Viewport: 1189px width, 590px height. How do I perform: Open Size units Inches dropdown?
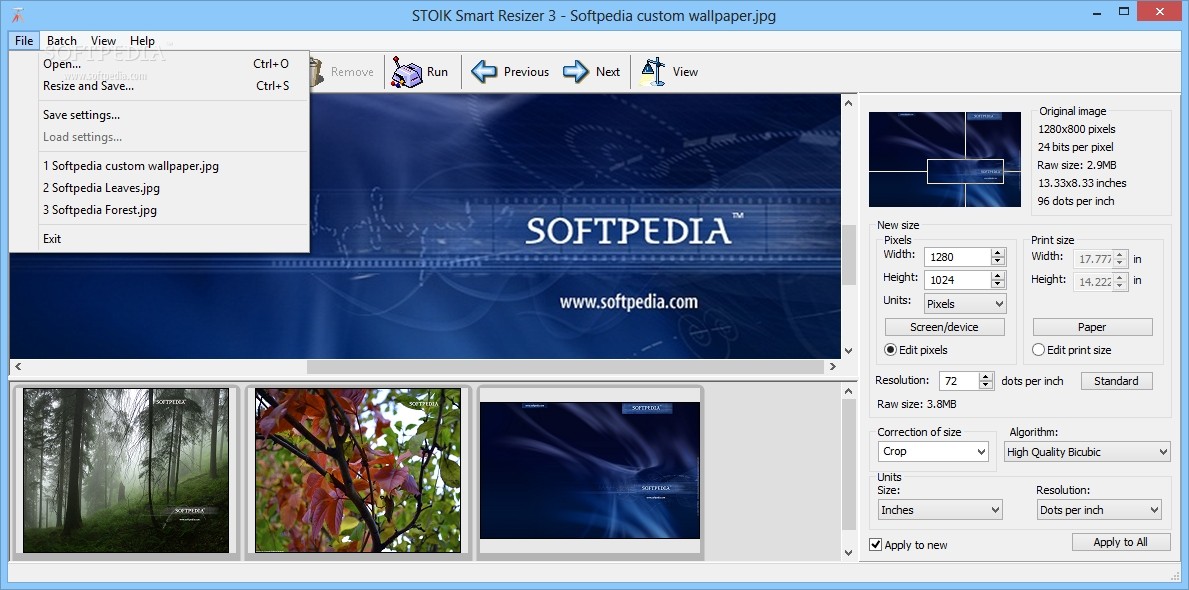pos(940,510)
